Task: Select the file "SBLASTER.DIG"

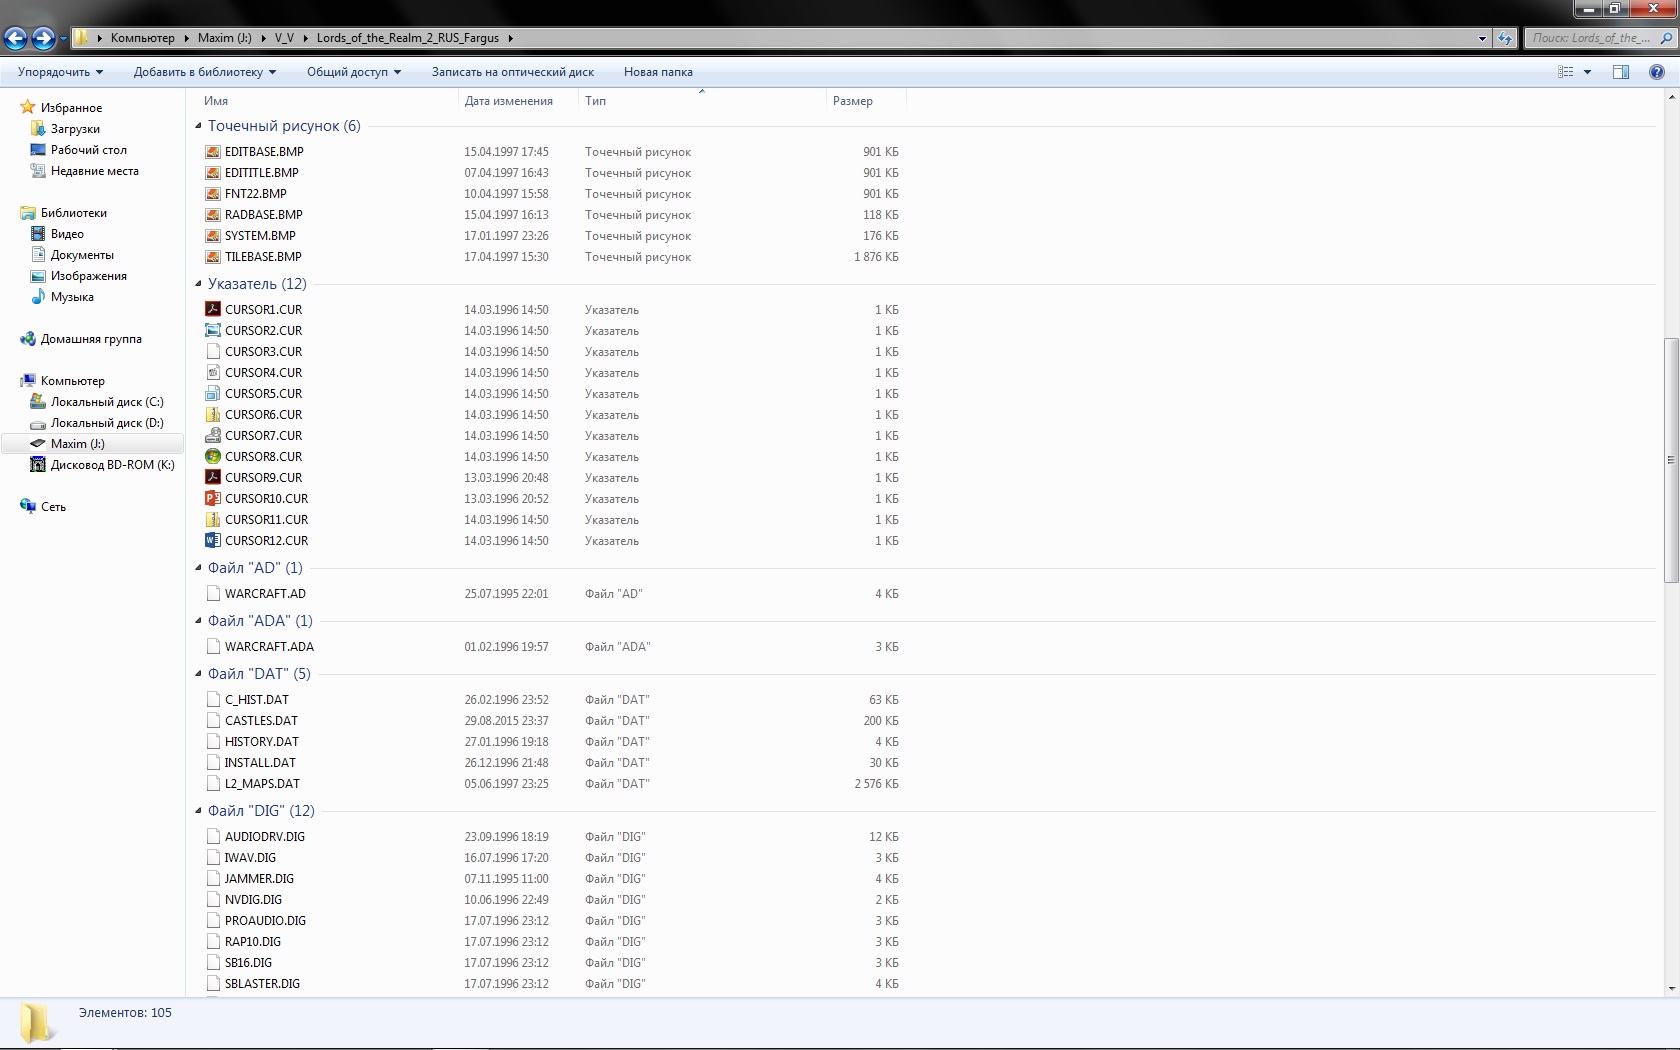Action: 262,984
